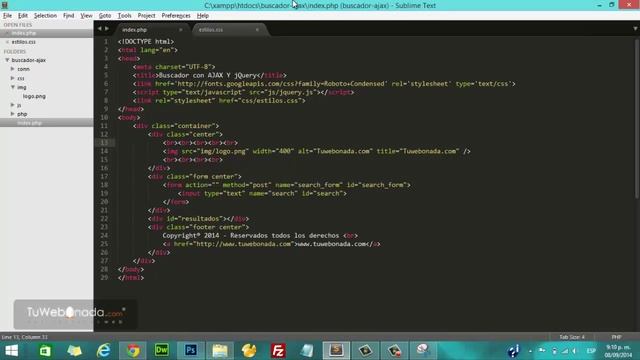
Task: Close estilos.css from Open Files sidebar
Action: click(7, 42)
